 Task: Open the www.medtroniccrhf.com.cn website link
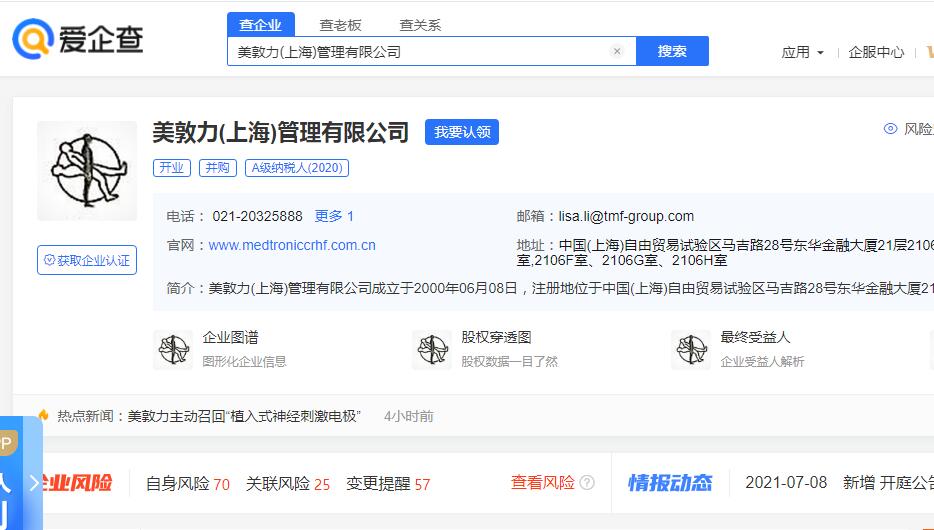[292, 245]
